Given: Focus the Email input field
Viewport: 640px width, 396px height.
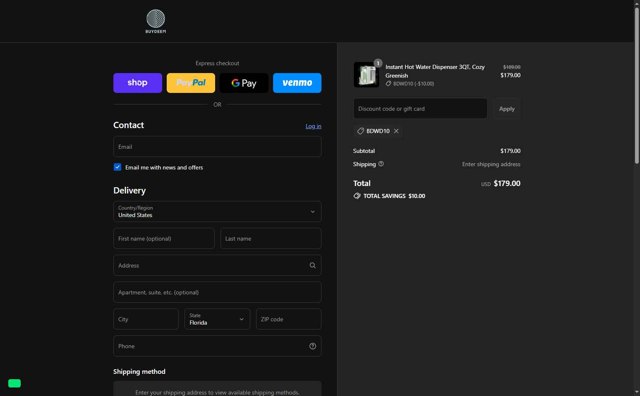Looking at the screenshot, I should click(217, 147).
